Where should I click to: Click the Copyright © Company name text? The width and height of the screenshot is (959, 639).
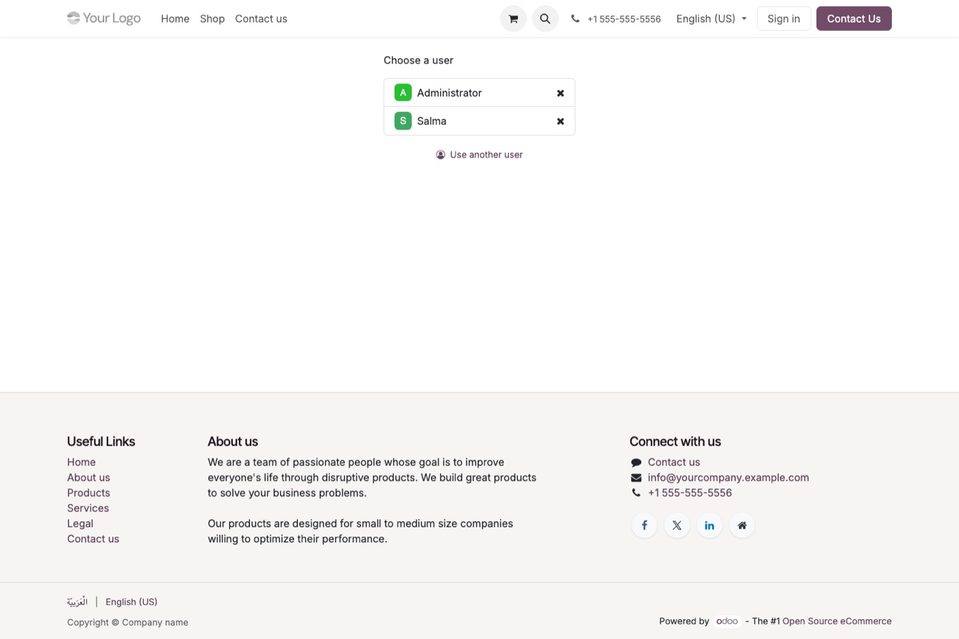pyautogui.click(x=128, y=622)
